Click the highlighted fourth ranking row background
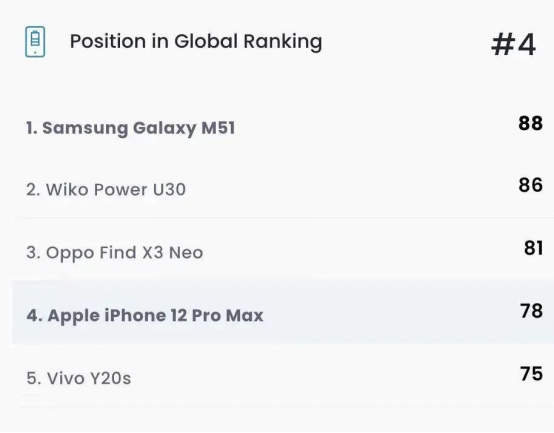Viewport: 554px width, 433px height. (283, 312)
